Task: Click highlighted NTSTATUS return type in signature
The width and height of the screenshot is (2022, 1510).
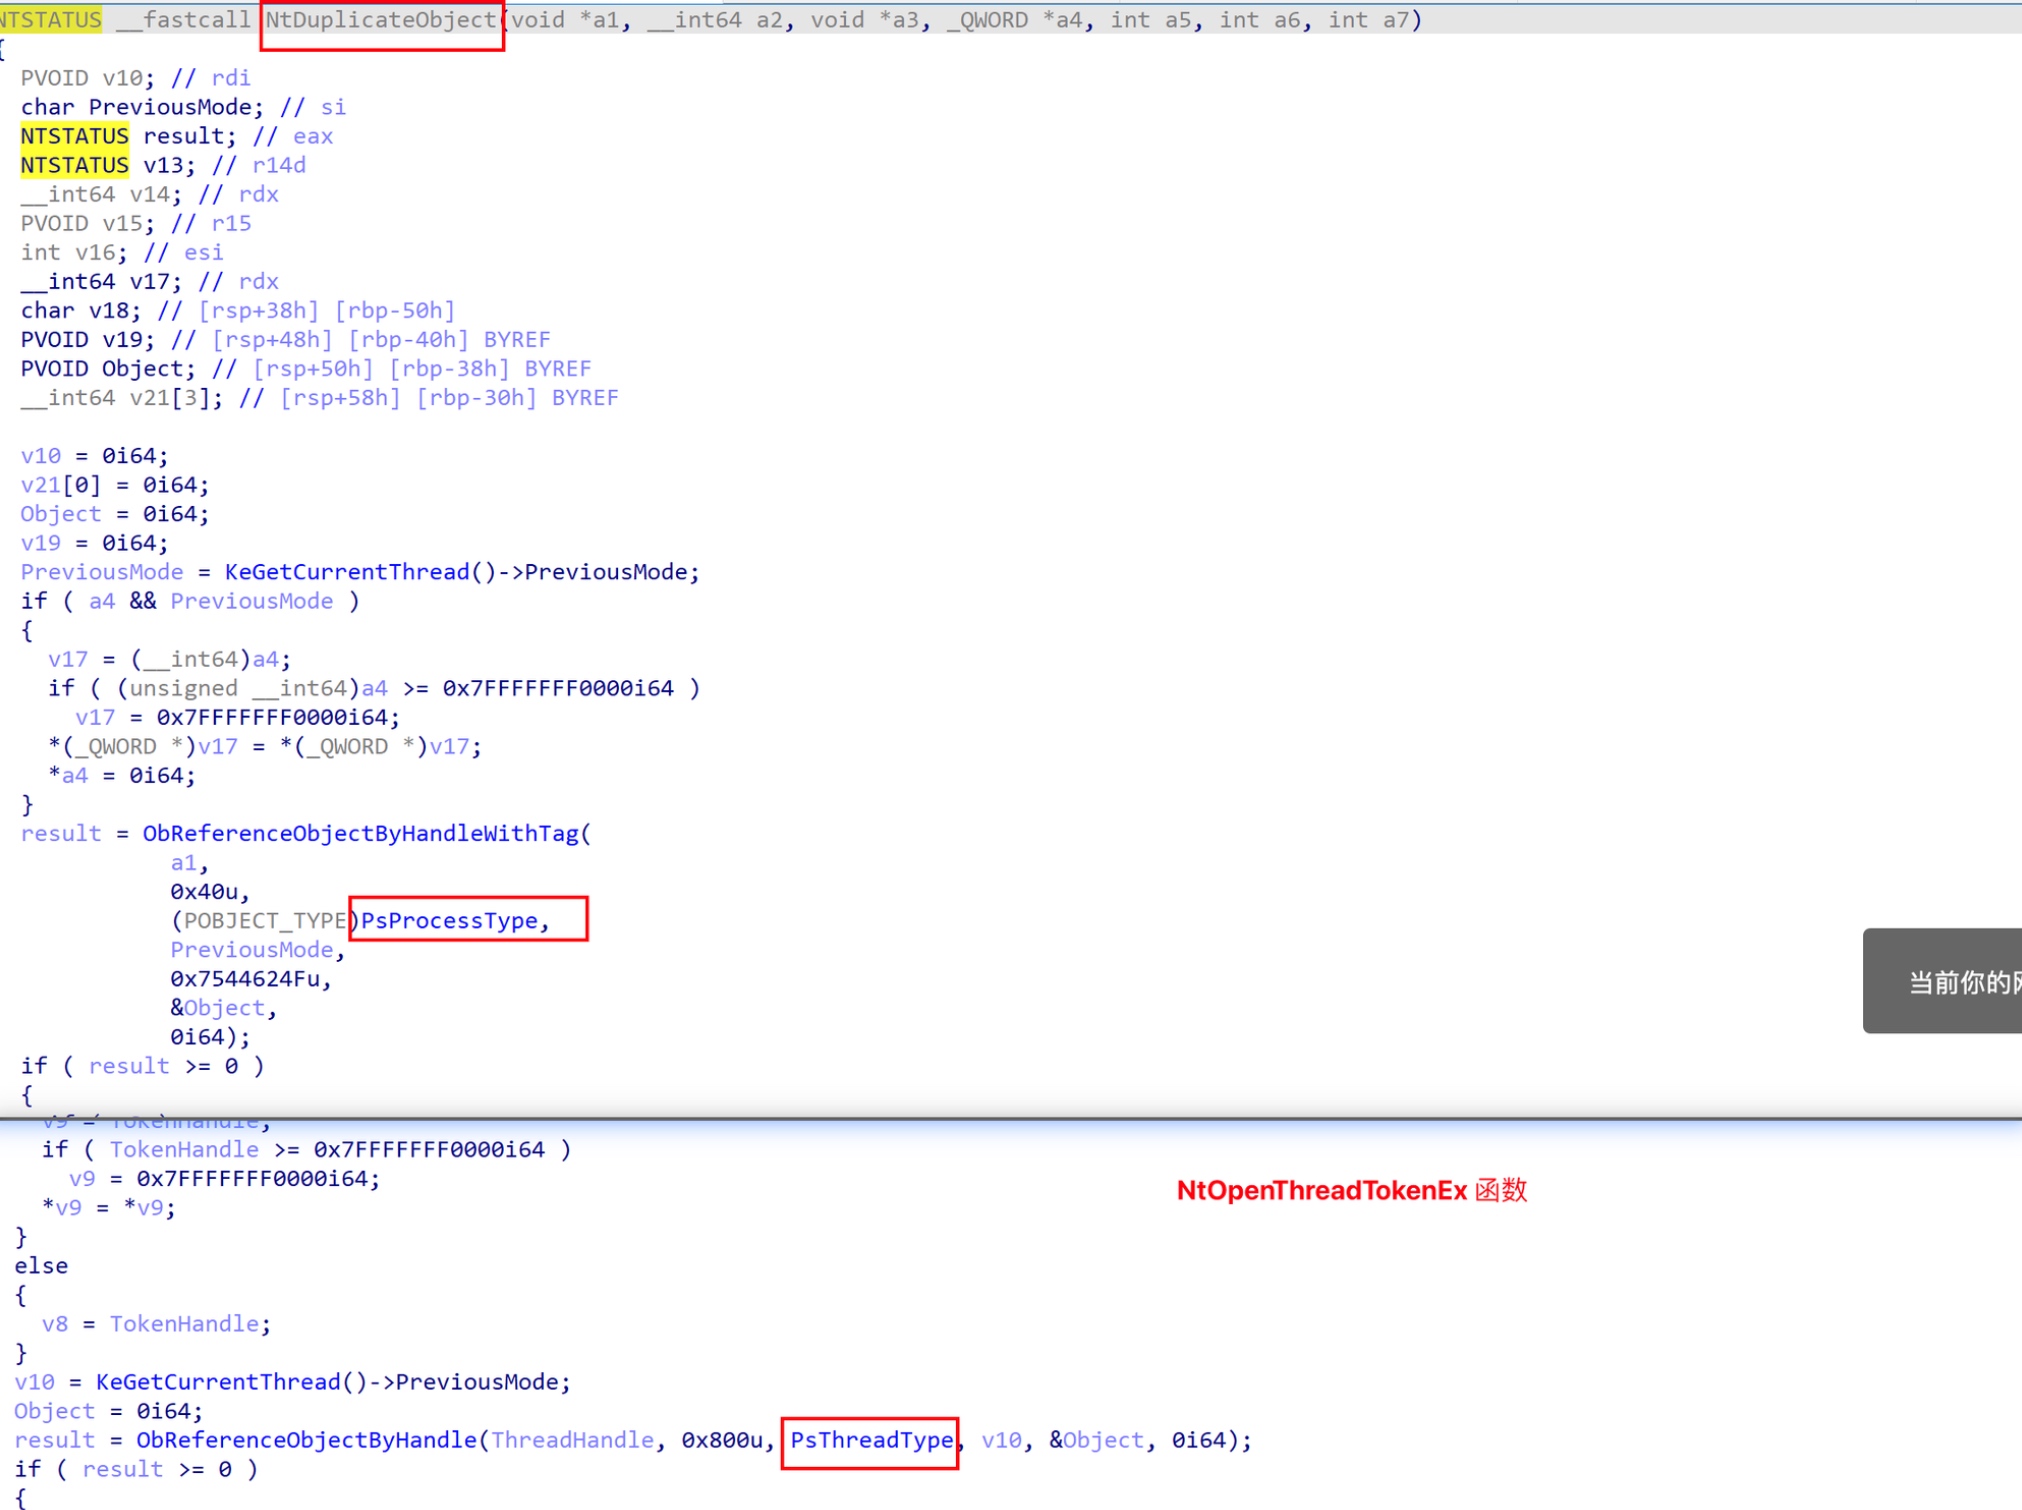Action: [50, 20]
